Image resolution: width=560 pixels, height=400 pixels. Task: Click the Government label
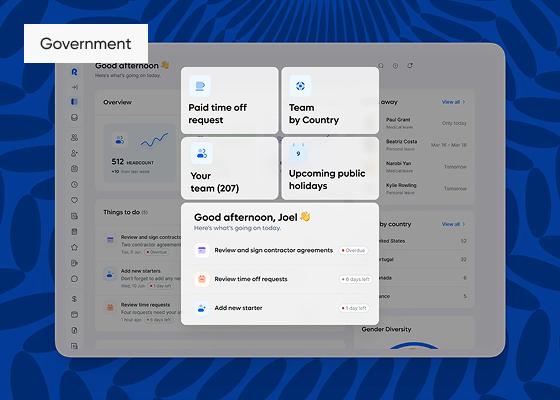pos(86,44)
